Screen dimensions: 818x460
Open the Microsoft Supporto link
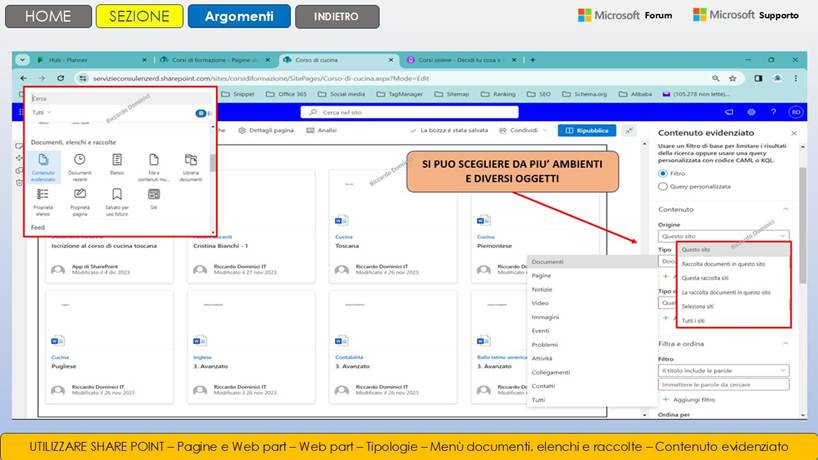(x=745, y=15)
